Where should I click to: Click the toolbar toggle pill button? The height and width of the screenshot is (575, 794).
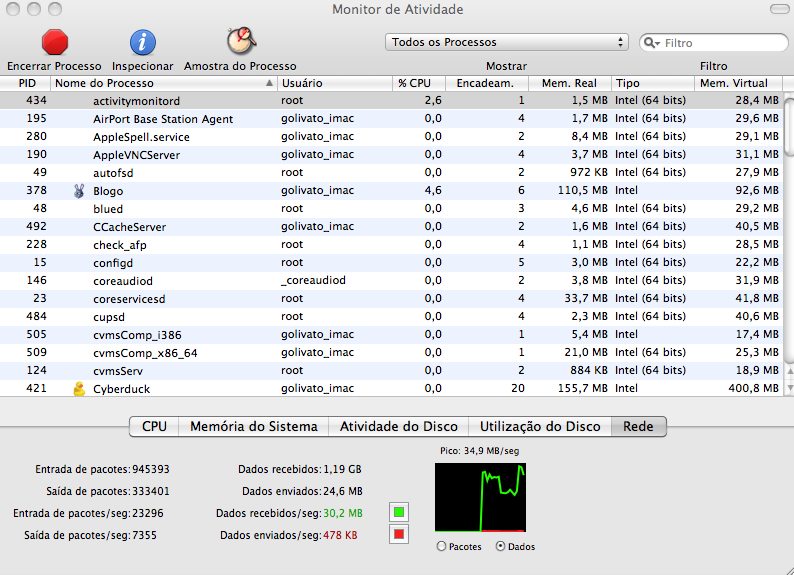(x=781, y=9)
